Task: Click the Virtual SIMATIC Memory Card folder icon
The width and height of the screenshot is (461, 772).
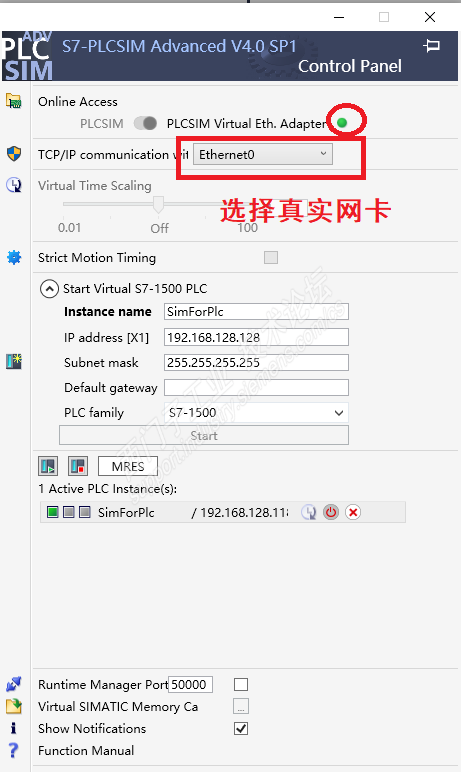Action: click(x=13, y=707)
